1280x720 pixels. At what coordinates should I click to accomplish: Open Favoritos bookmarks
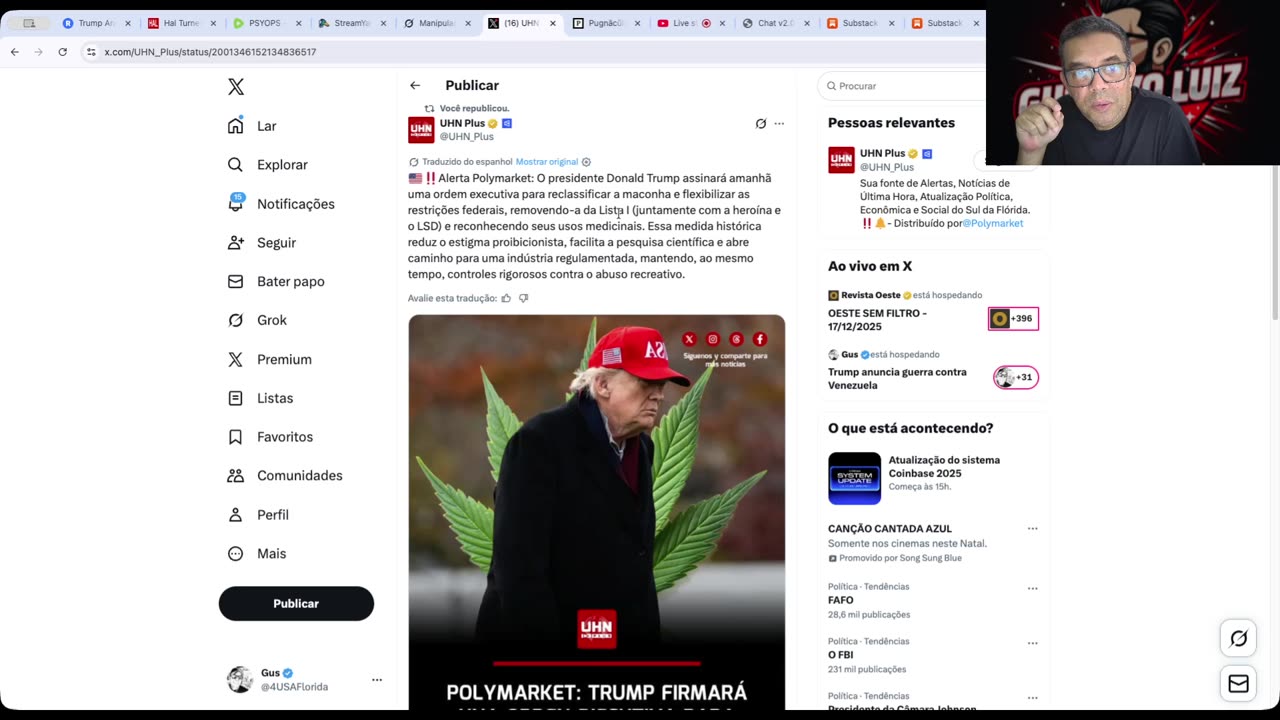pyautogui.click(x=270, y=437)
